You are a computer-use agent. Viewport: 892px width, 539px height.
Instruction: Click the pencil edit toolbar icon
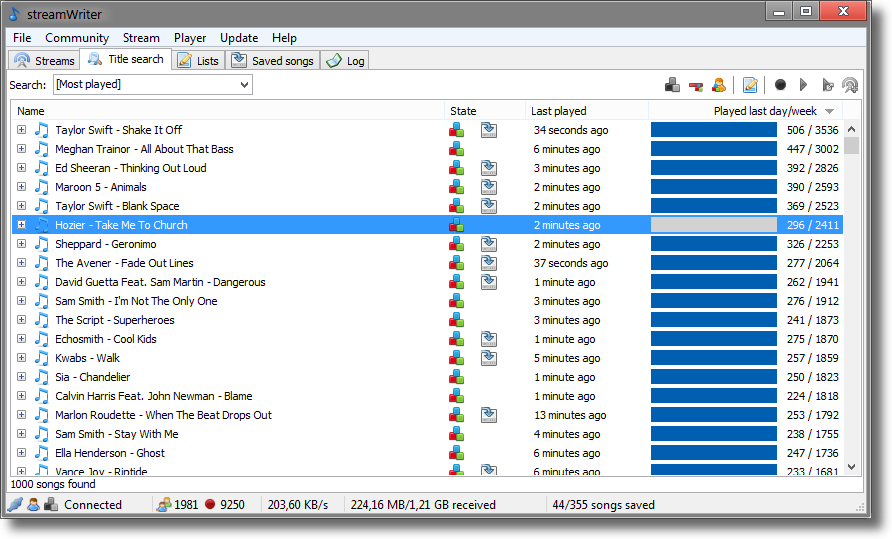pyautogui.click(x=750, y=85)
